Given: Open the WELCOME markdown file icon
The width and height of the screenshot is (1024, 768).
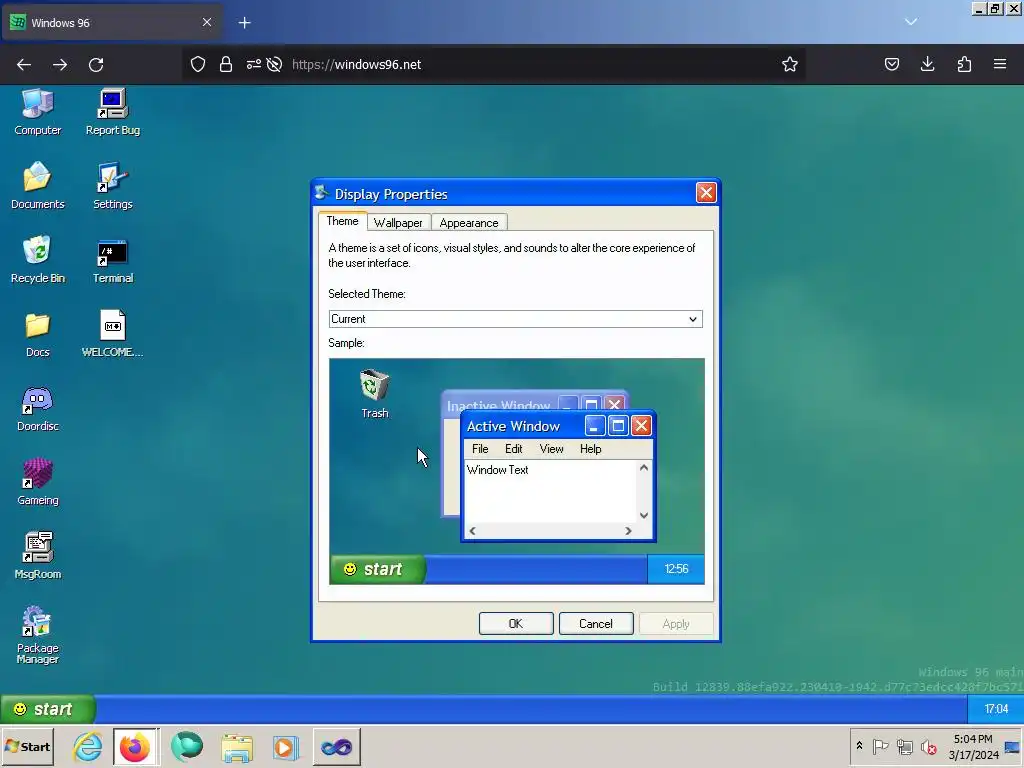Looking at the screenshot, I should coord(112,334).
